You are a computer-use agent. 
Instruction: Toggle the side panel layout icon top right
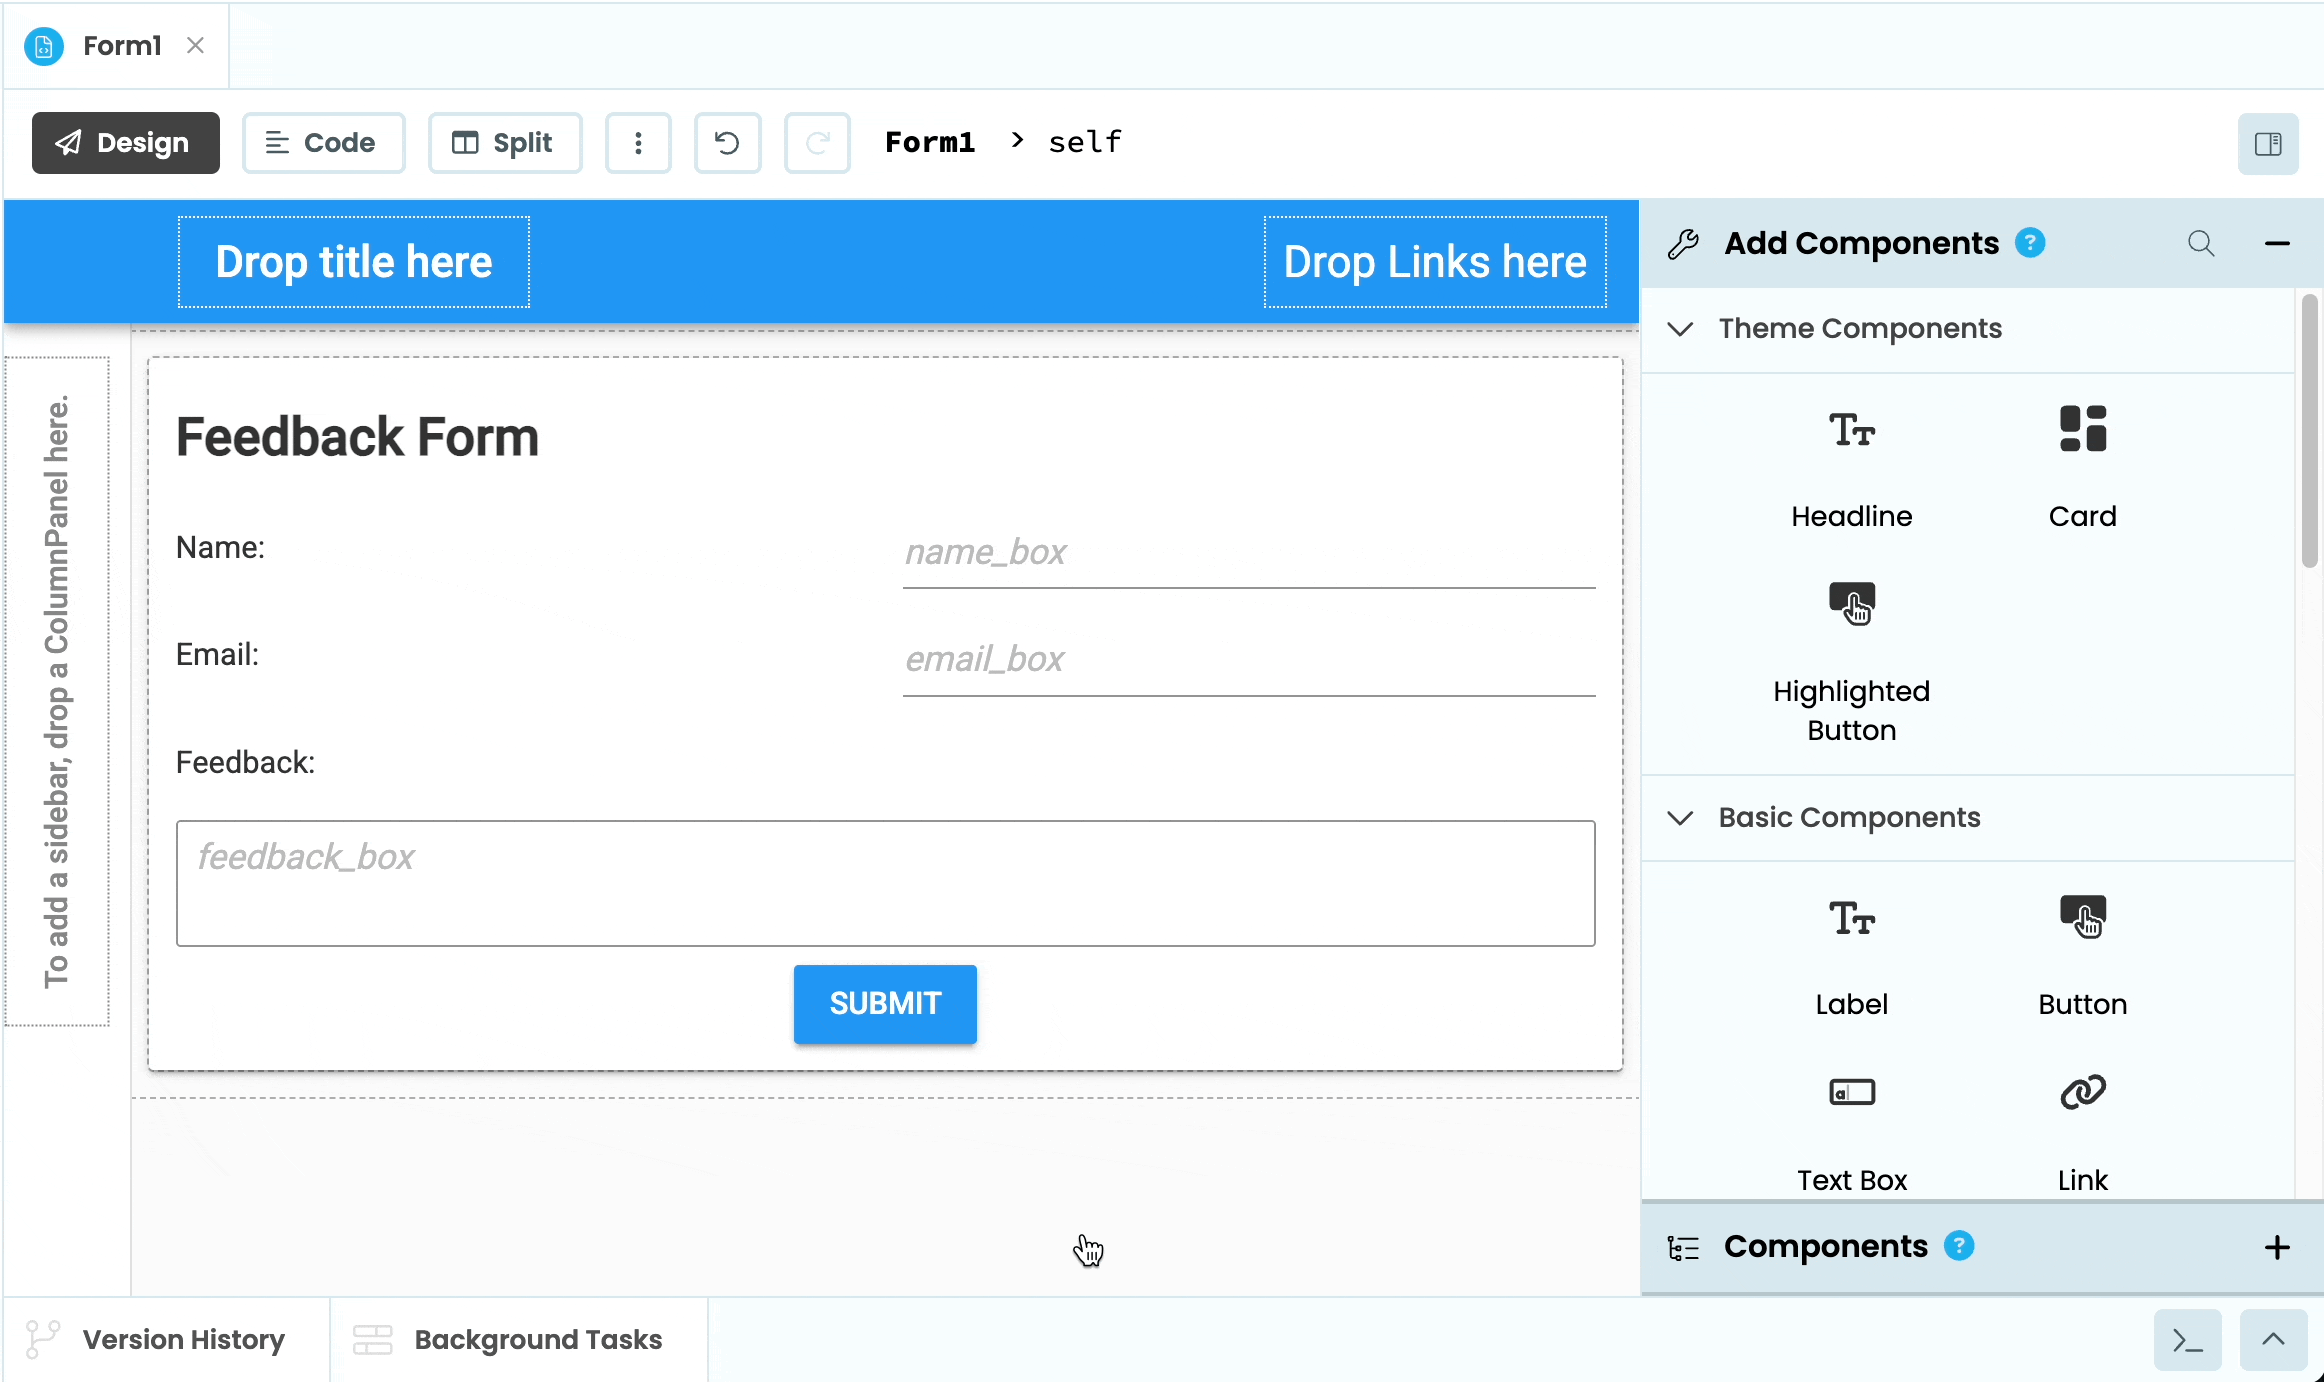click(2268, 143)
